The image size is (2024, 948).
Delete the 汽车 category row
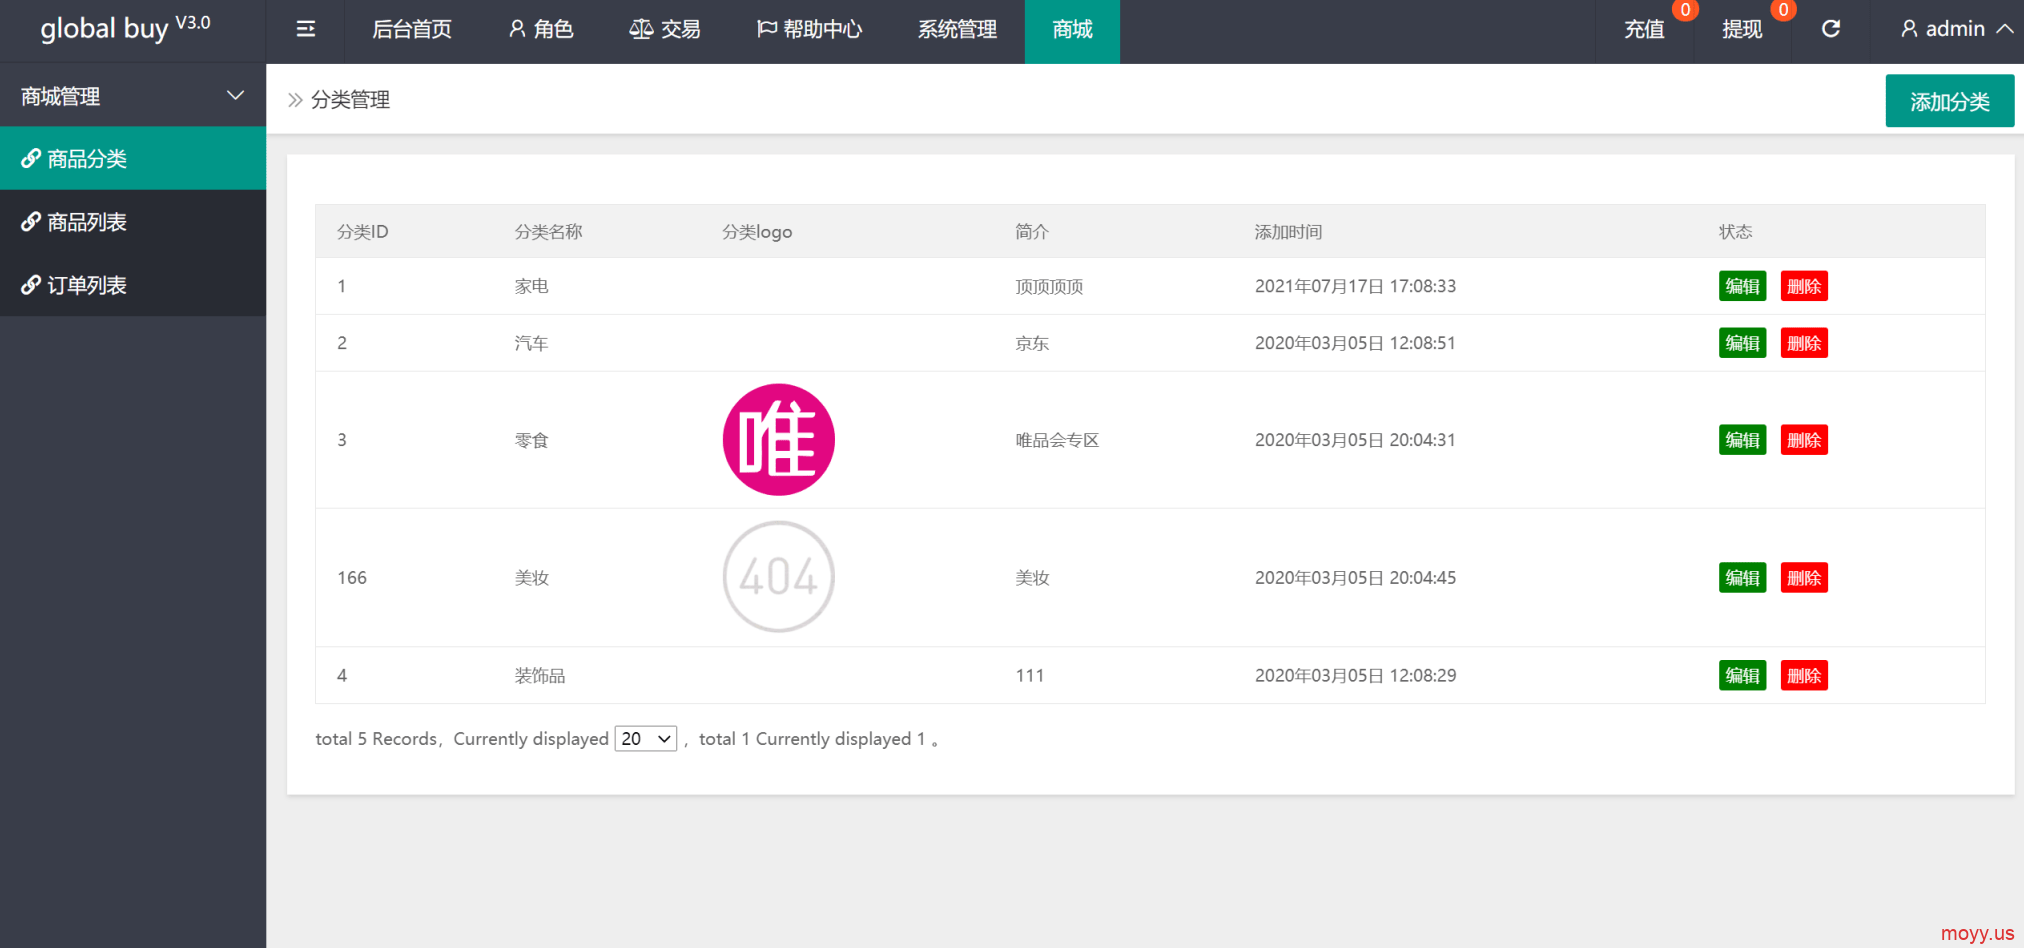tap(1803, 344)
